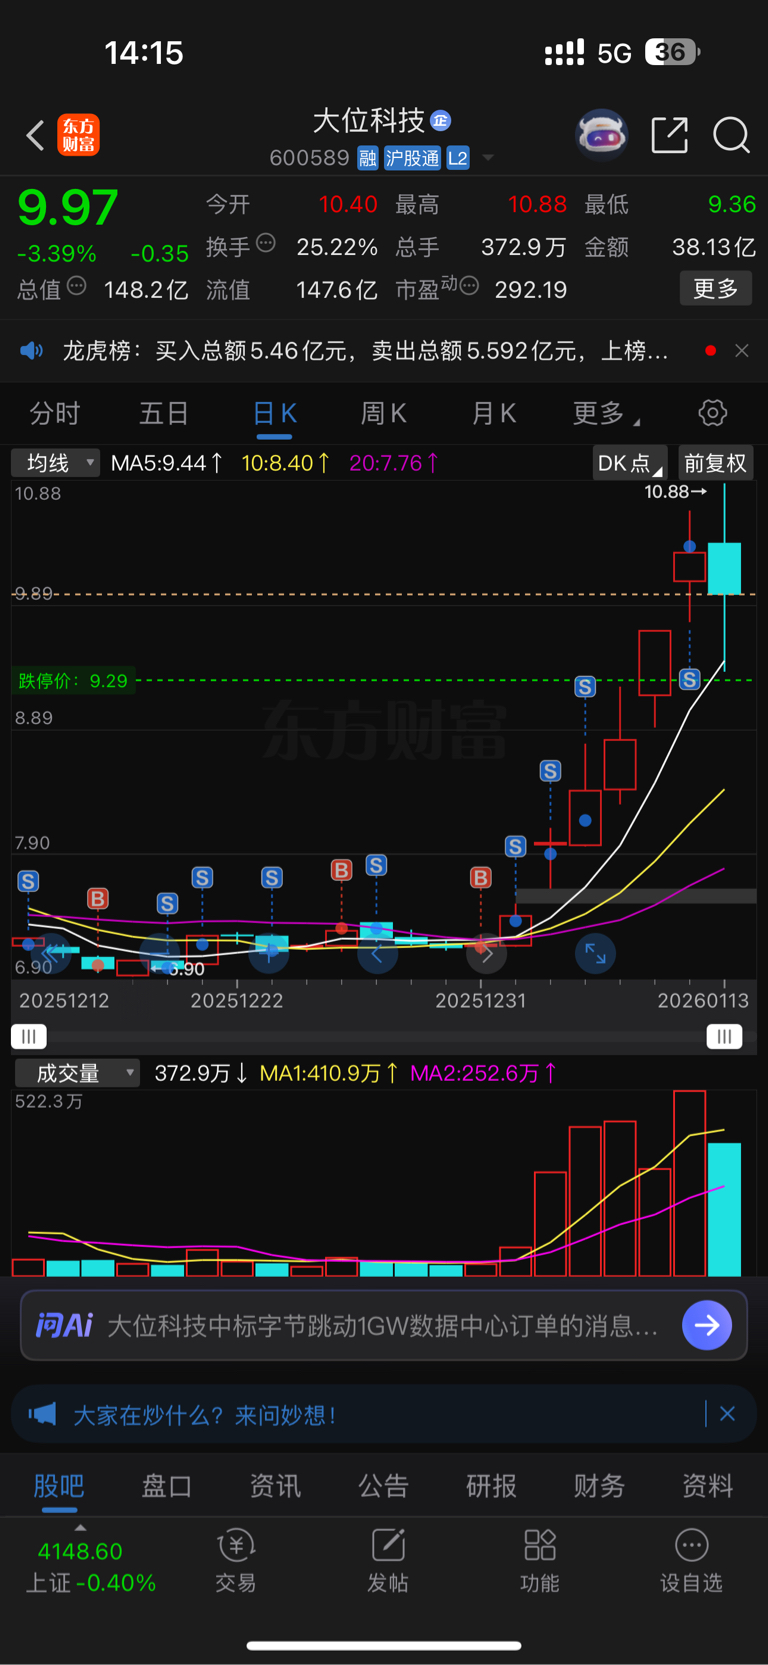Select the 资料 tab
The height and width of the screenshot is (1665, 768).
(707, 1486)
